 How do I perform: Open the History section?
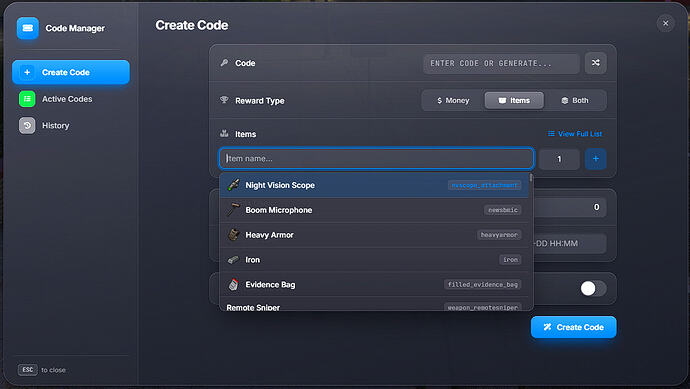coord(71,125)
